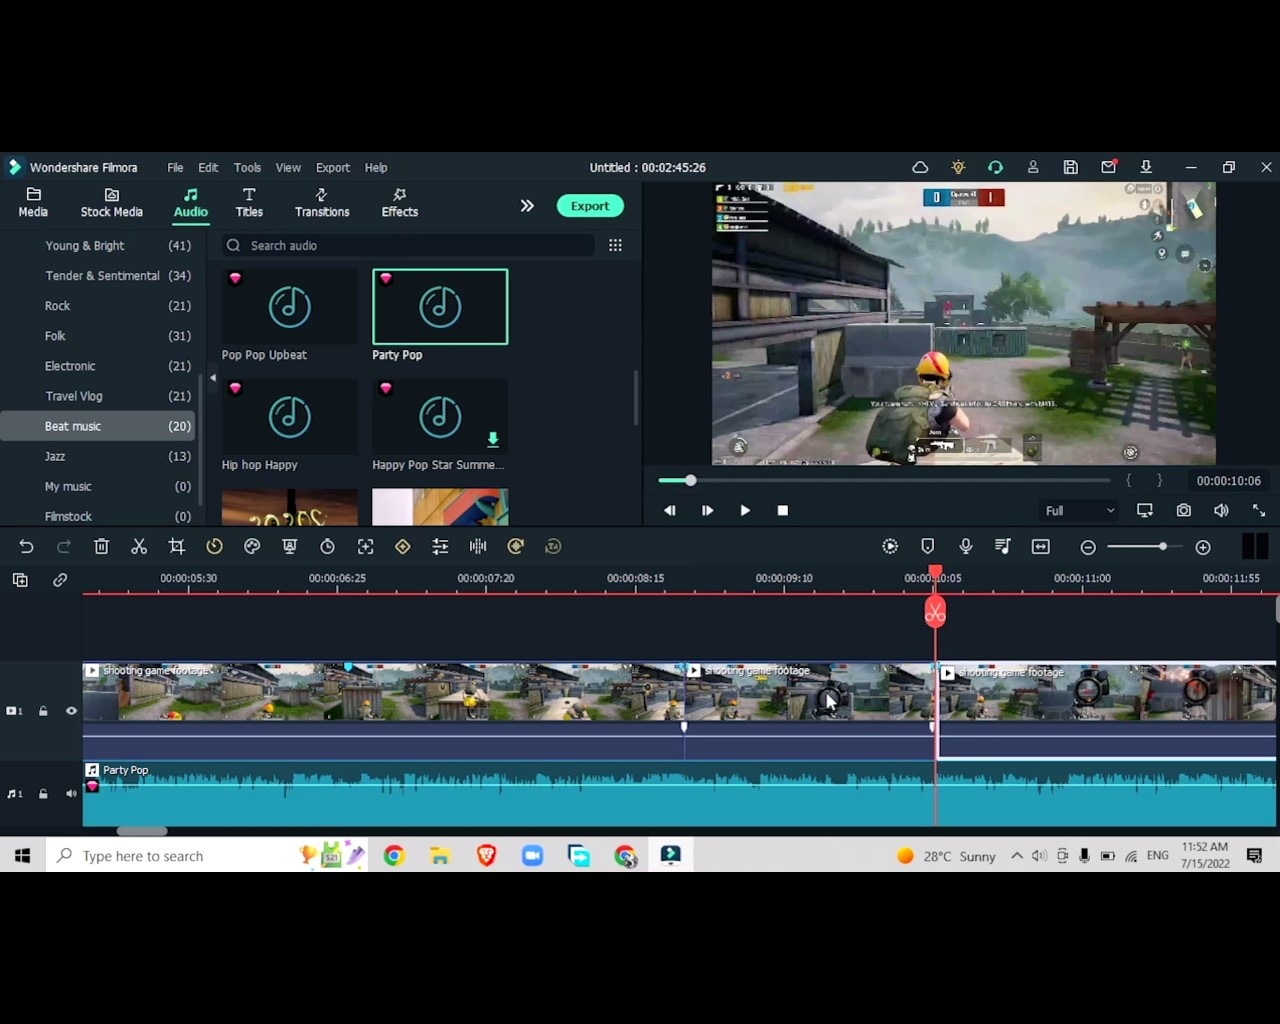The height and width of the screenshot is (1024, 1280).
Task: Click the Zoom to fit timeline icon
Action: [x=1041, y=546]
